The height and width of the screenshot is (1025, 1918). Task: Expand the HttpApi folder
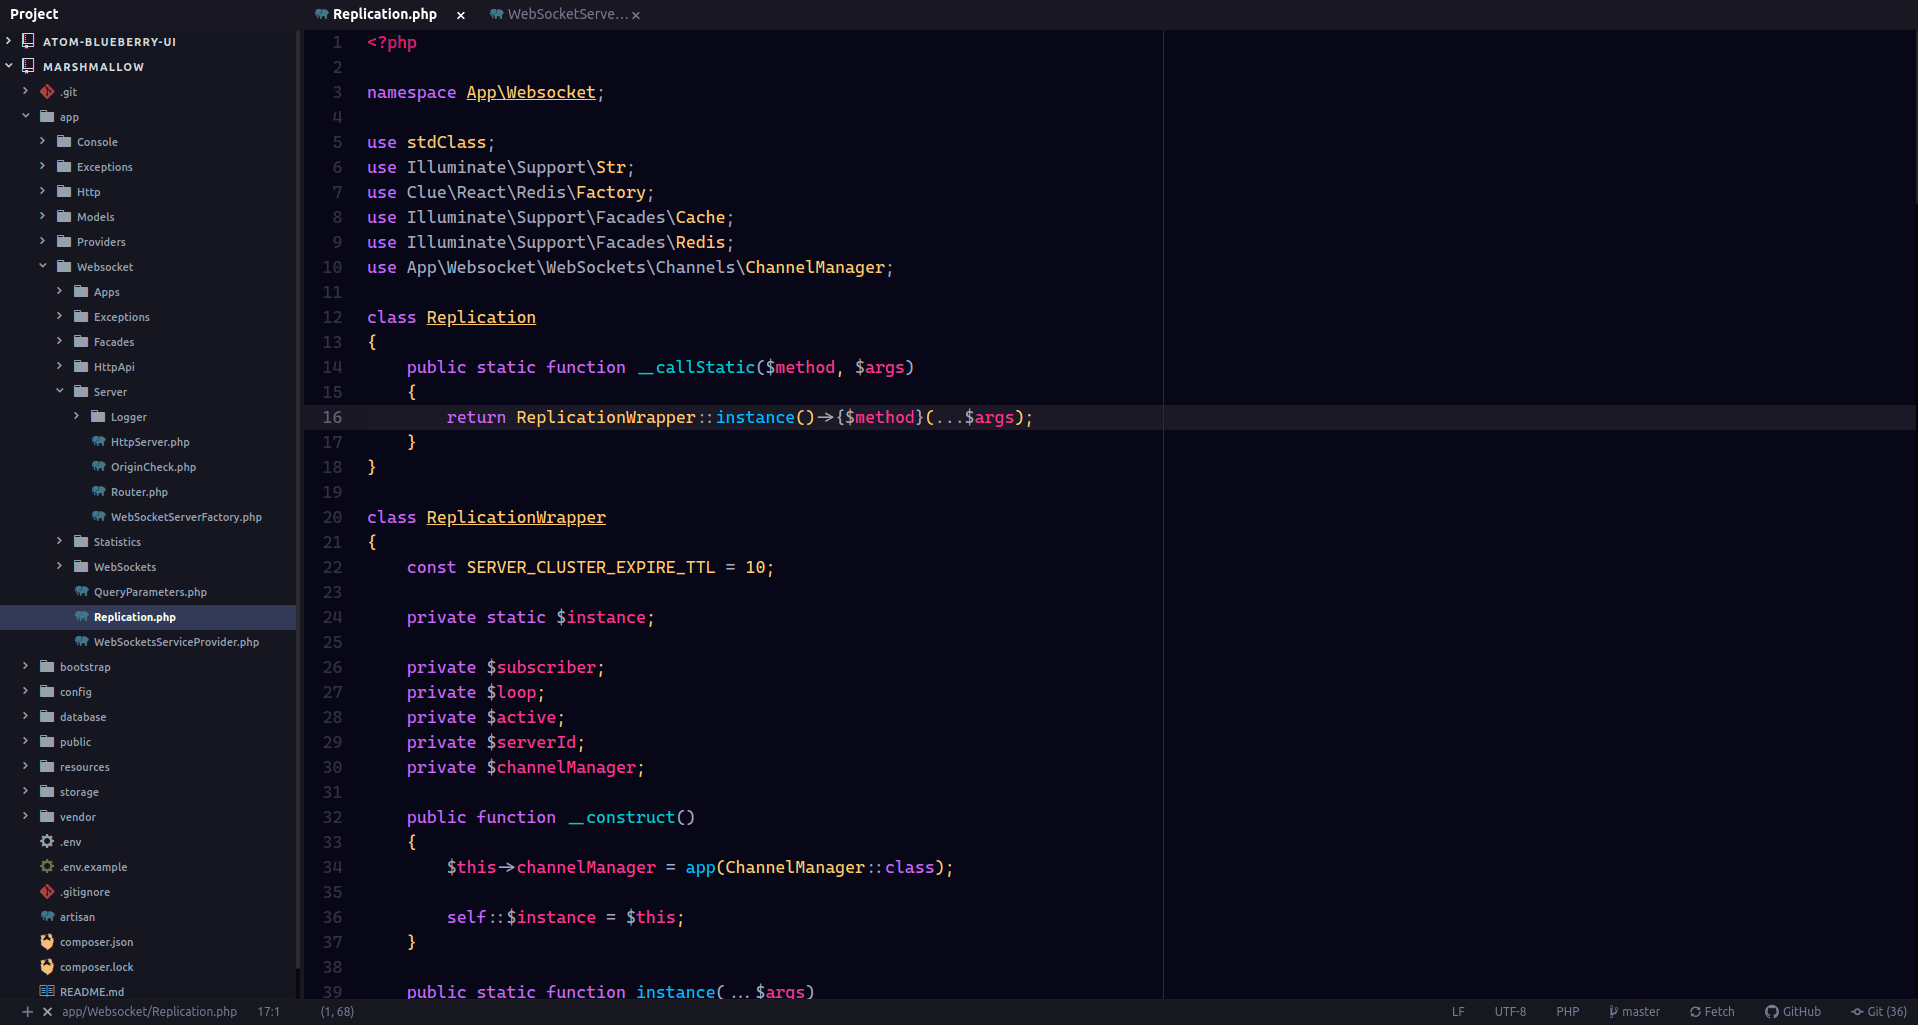[60, 366]
